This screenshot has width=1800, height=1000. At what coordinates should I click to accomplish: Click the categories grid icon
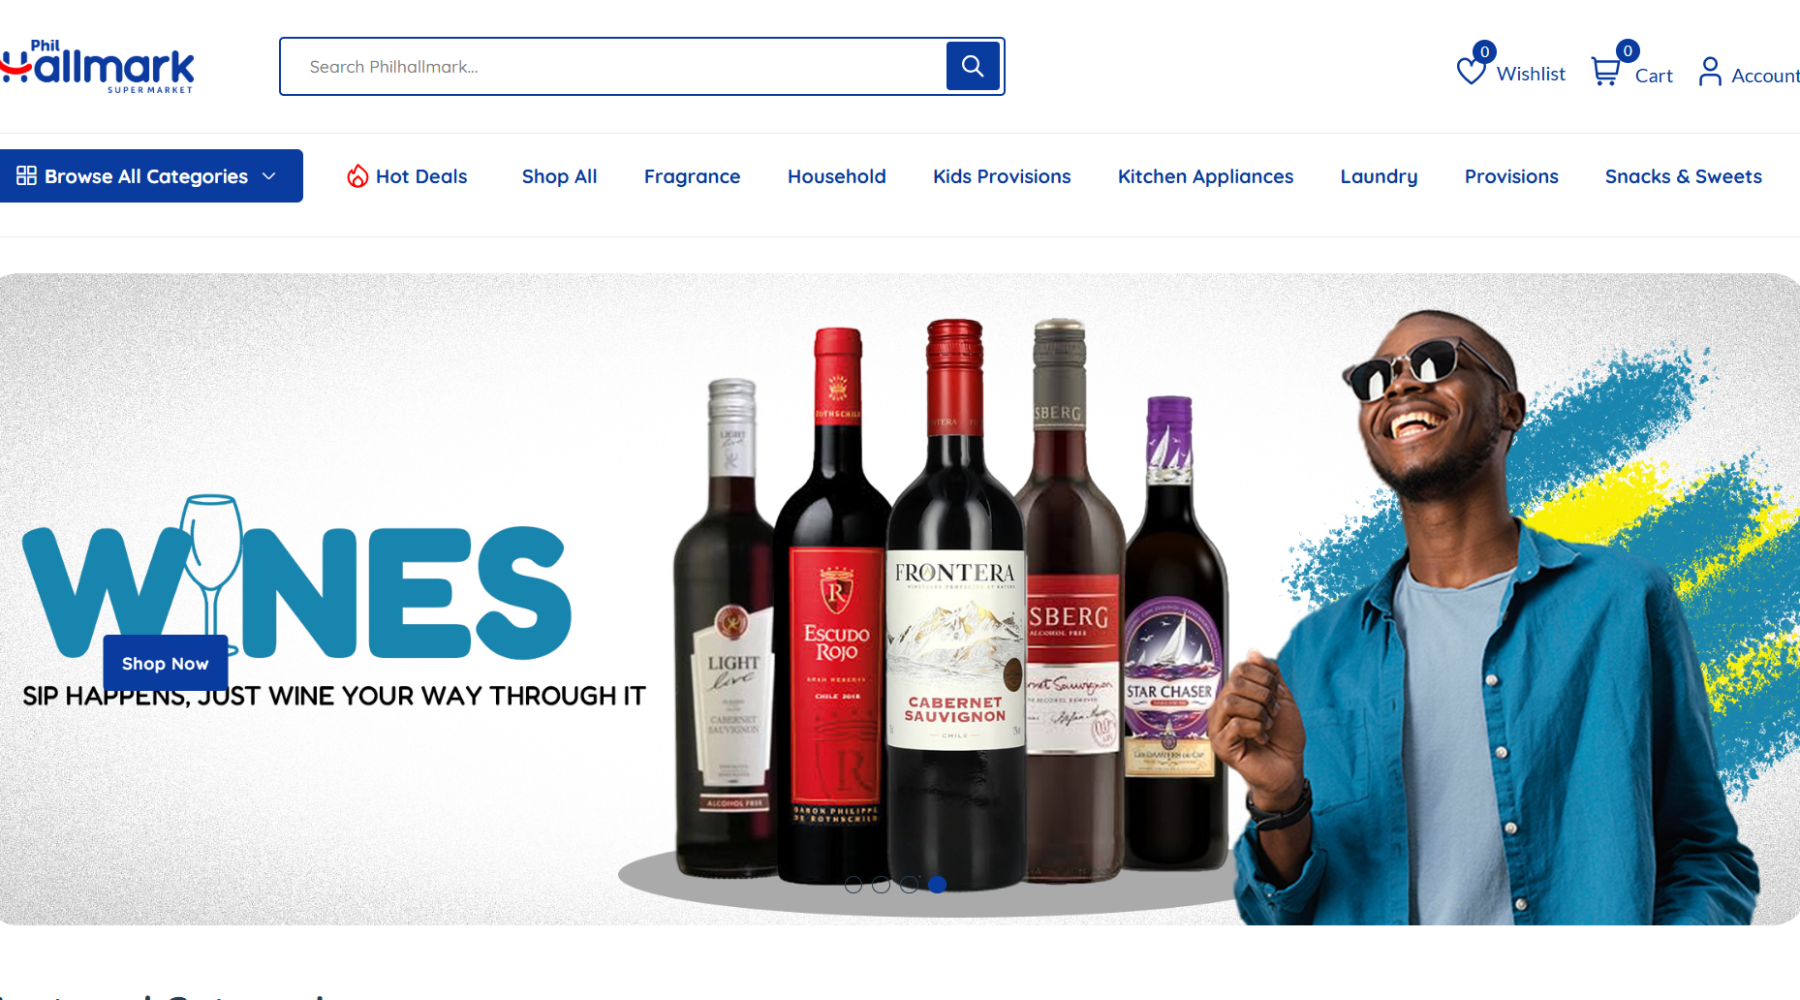(27, 176)
